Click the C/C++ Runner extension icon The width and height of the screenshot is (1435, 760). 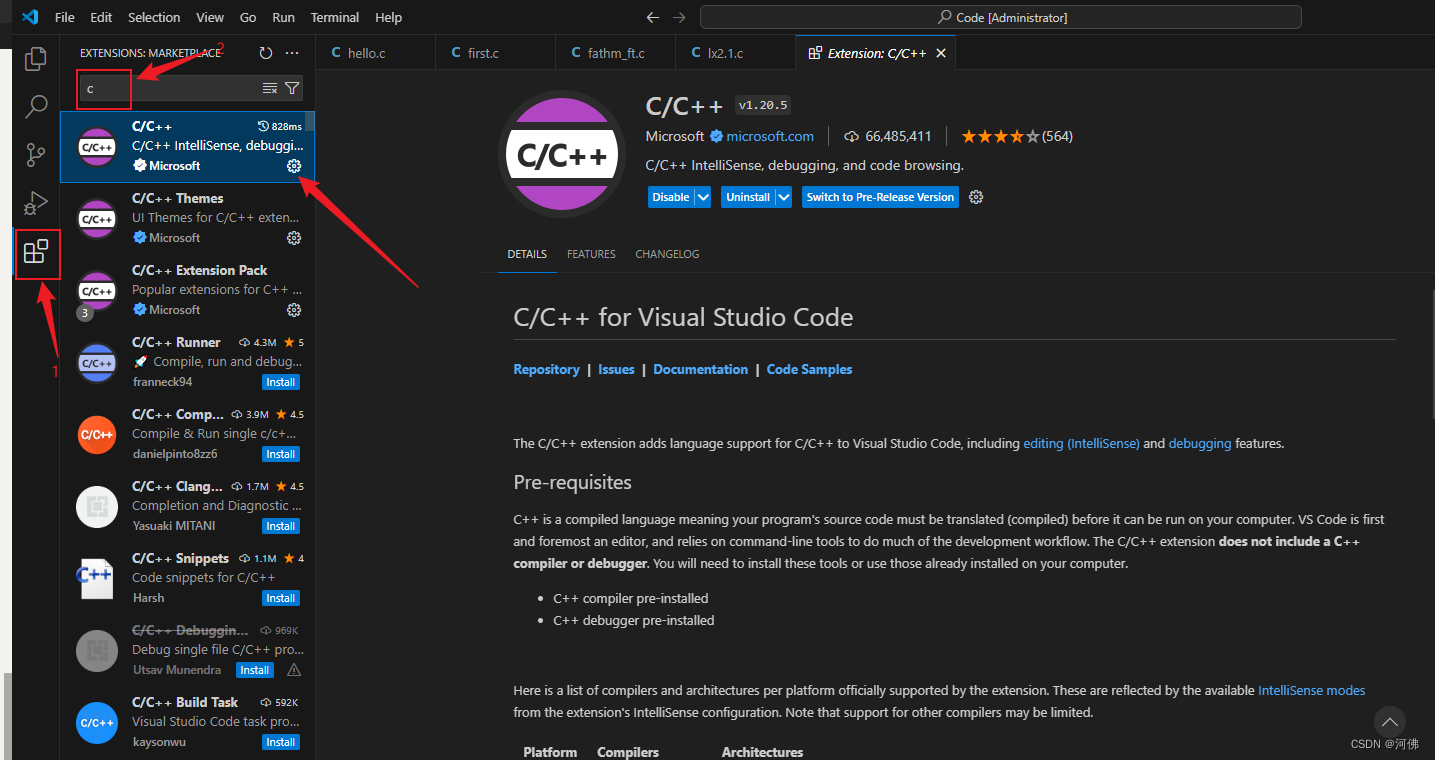[x=97, y=362]
